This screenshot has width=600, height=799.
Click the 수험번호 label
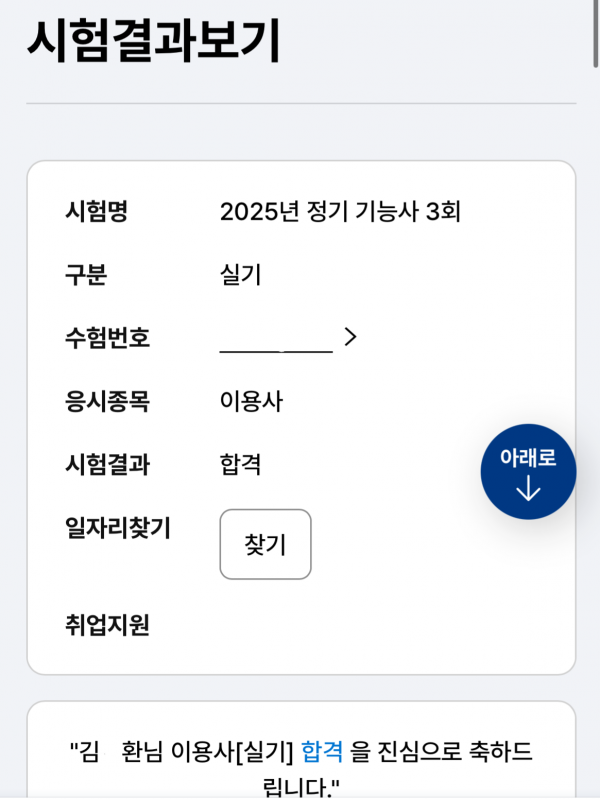pos(107,338)
